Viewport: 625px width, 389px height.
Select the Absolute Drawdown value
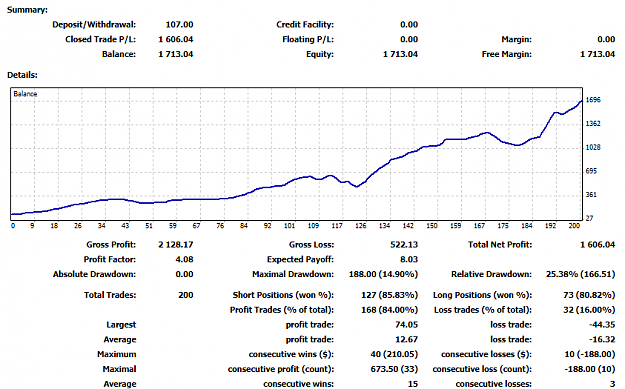click(x=184, y=274)
